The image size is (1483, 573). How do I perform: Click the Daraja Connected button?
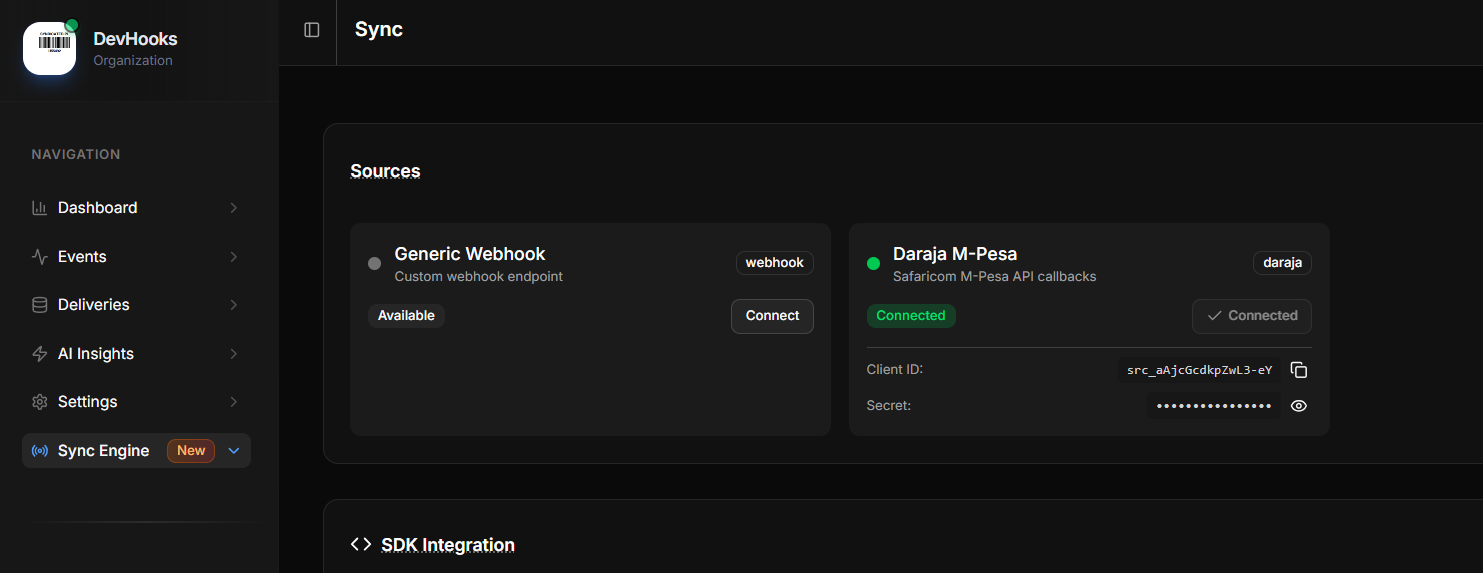[x=1251, y=316]
